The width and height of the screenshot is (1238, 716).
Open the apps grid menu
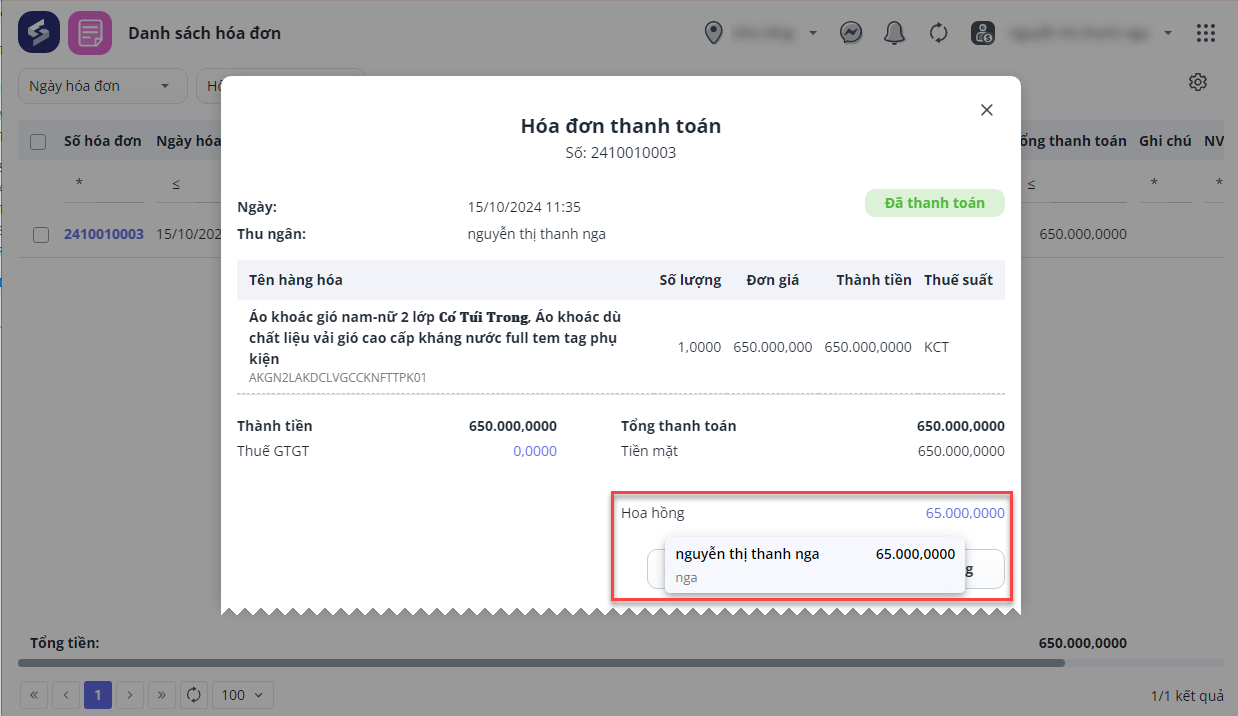coord(1206,33)
